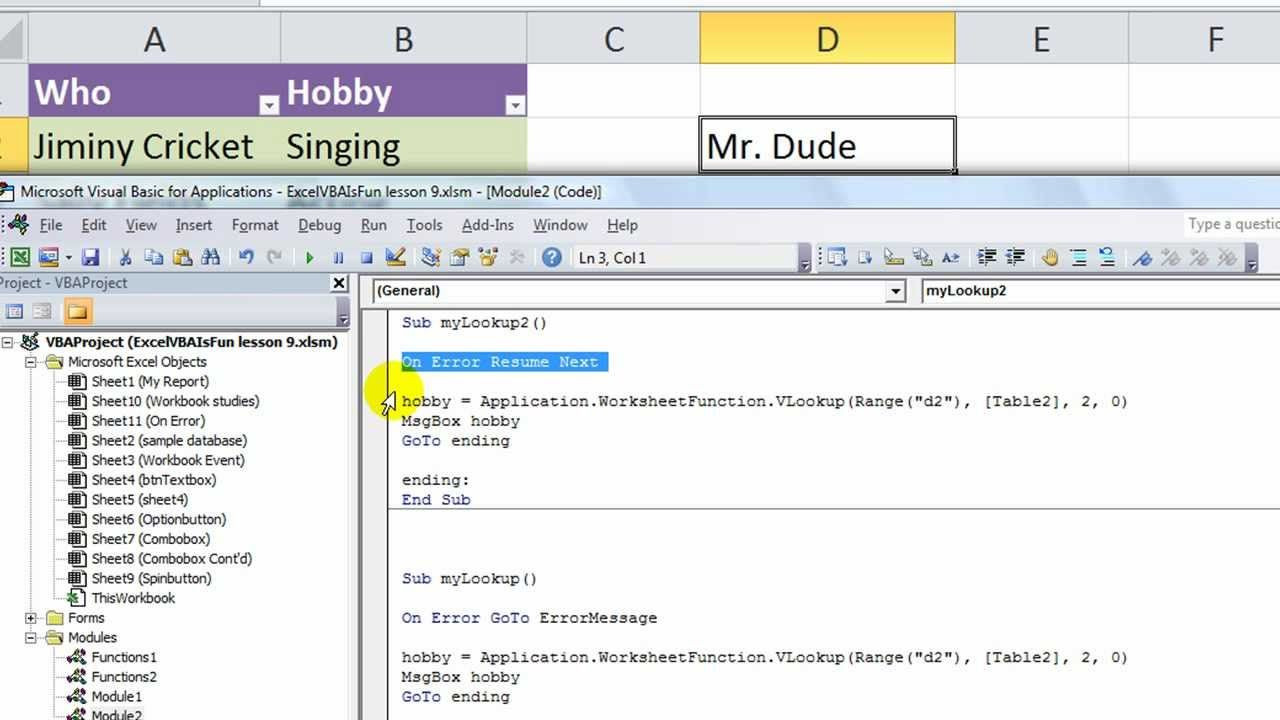Click the Ask a Question input field
The width and height of the screenshot is (1280, 720).
pyautogui.click(x=1231, y=224)
